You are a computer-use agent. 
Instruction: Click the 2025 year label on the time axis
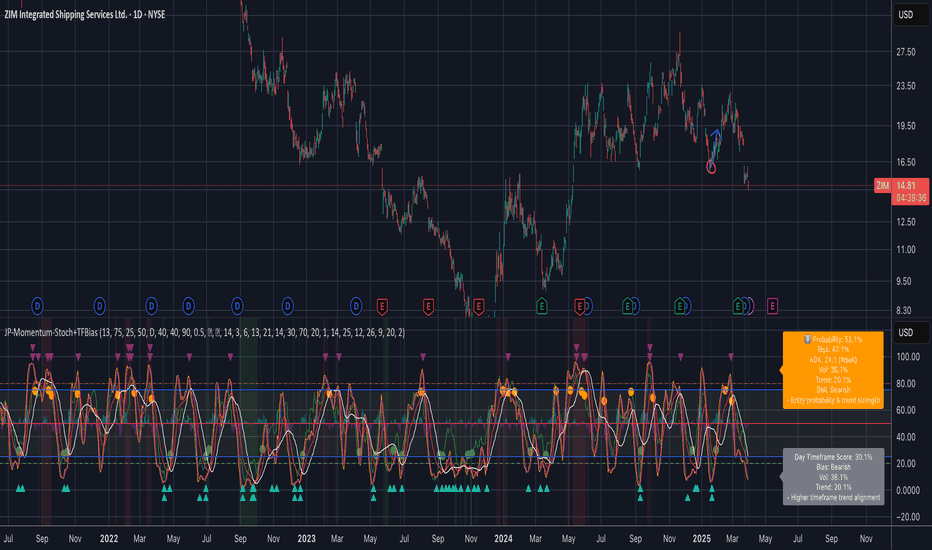point(702,539)
